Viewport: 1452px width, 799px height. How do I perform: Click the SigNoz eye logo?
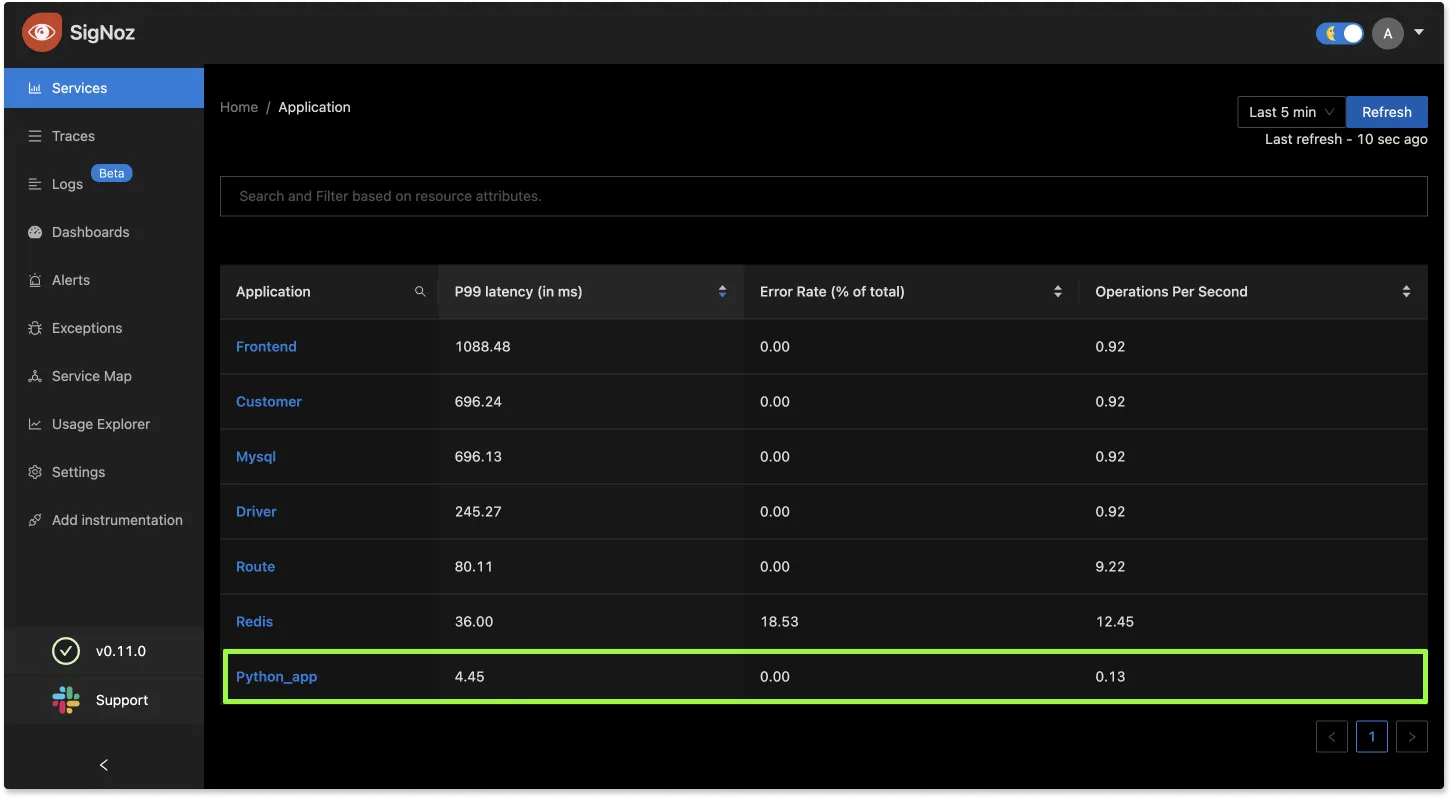[42, 32]
